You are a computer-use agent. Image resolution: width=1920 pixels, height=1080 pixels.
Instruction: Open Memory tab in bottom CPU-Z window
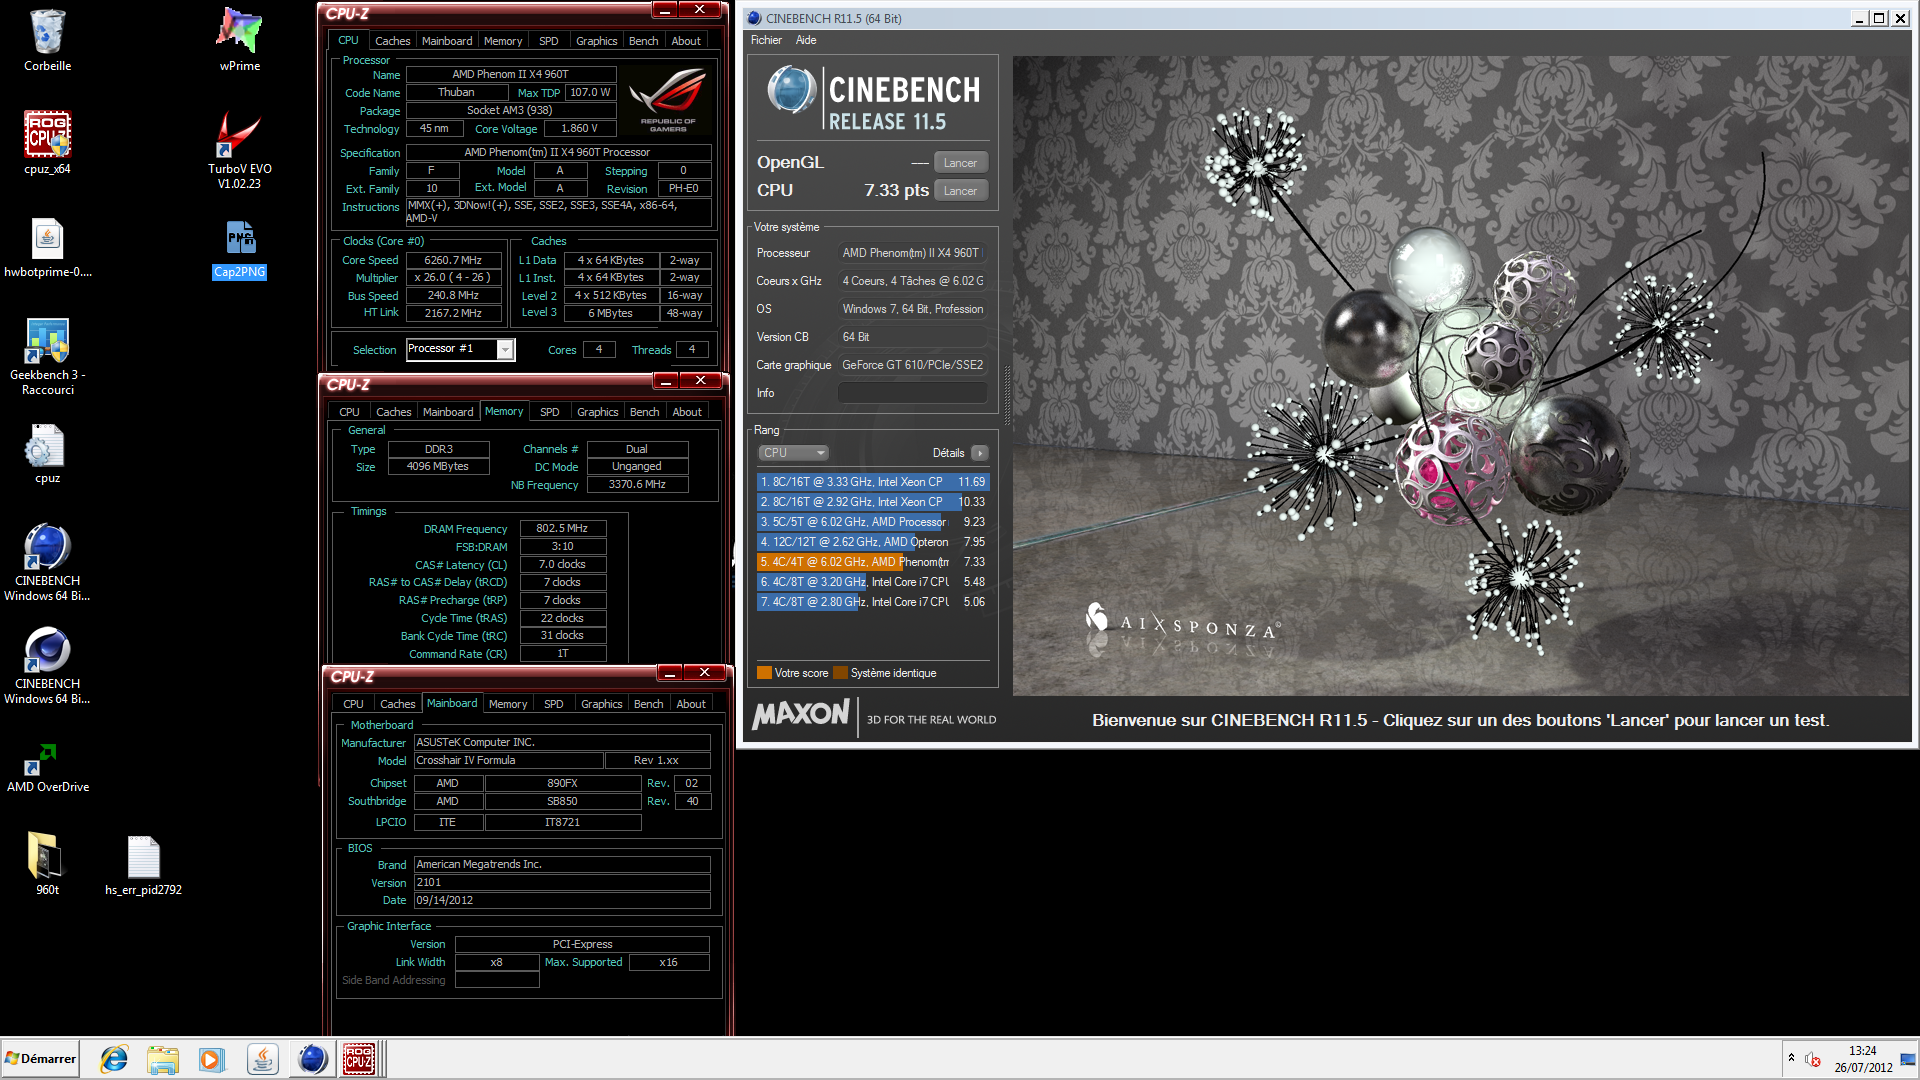coord(507,704)
